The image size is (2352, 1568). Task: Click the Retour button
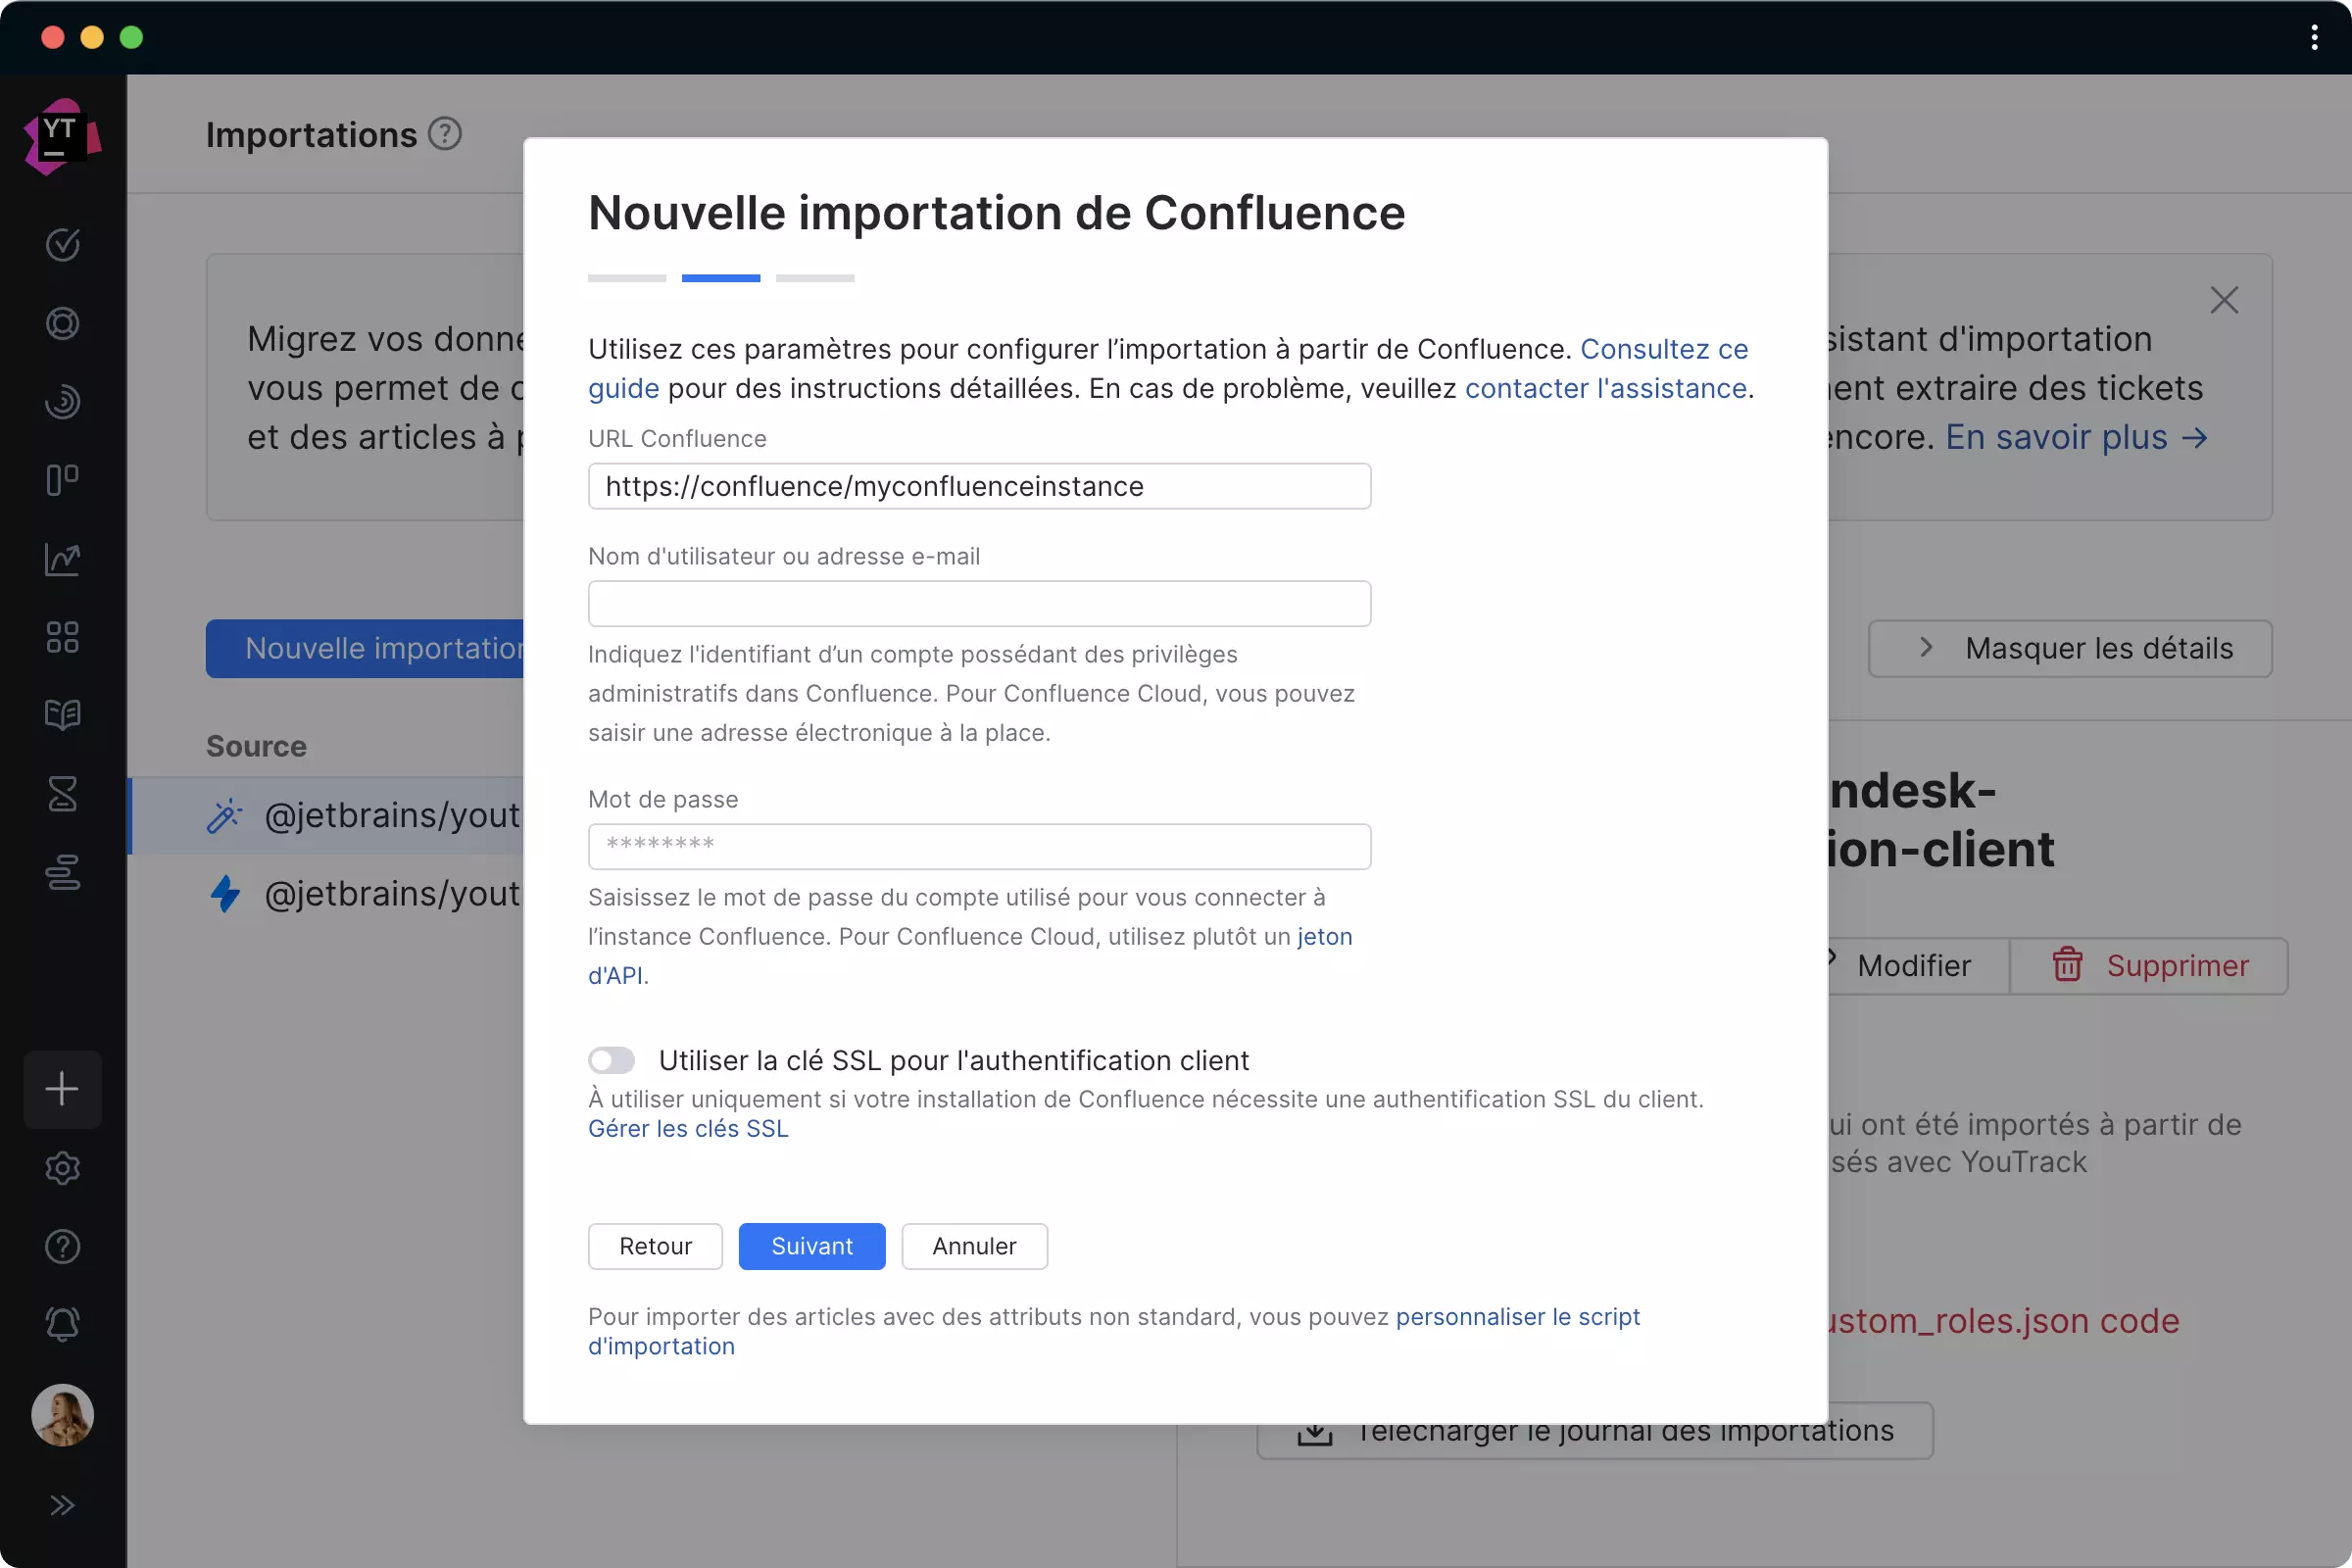[654, 1246]
